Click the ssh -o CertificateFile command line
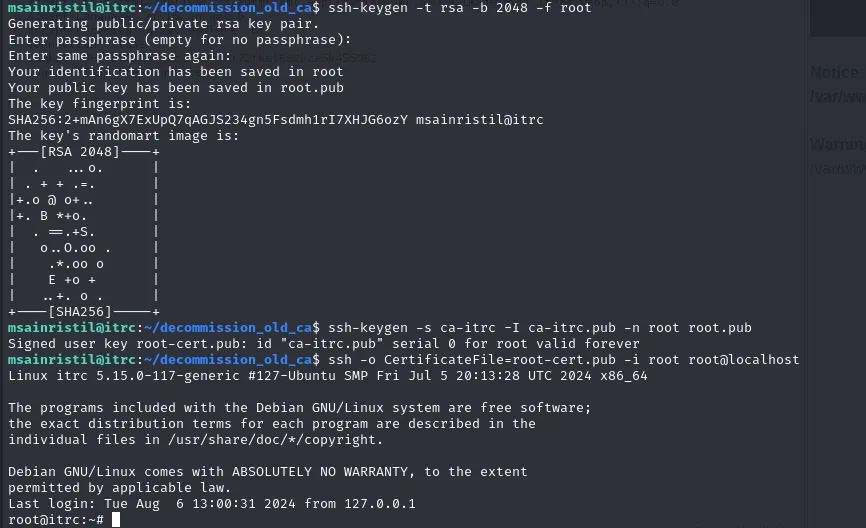This screenshot has width=866, height=528. click(560, 360)
